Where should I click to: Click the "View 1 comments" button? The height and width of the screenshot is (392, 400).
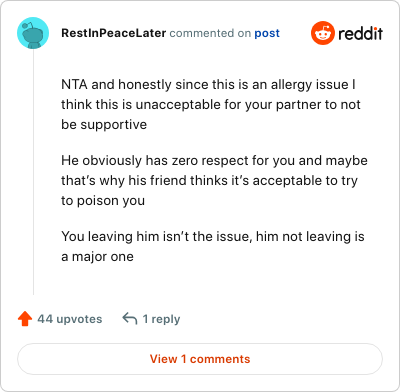click(200, 359)
